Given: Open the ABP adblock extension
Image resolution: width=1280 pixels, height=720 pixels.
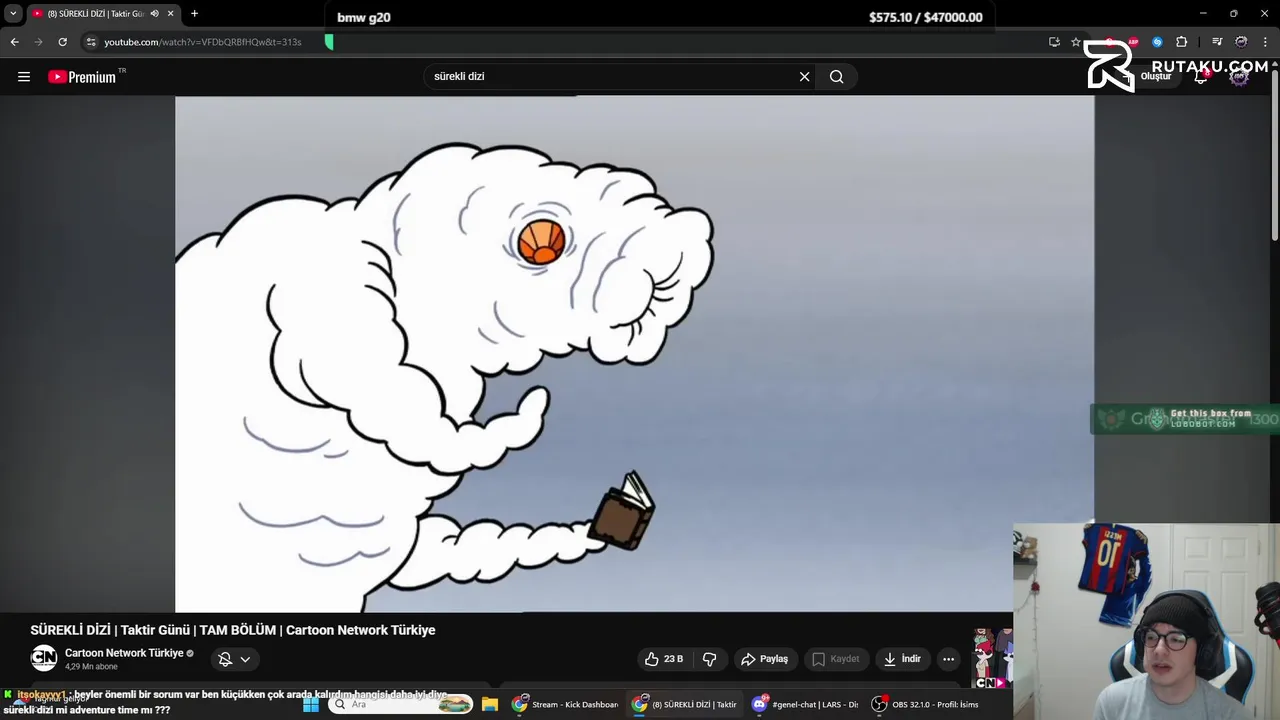Looking at the screenshot, I should tap(1133, 42).
